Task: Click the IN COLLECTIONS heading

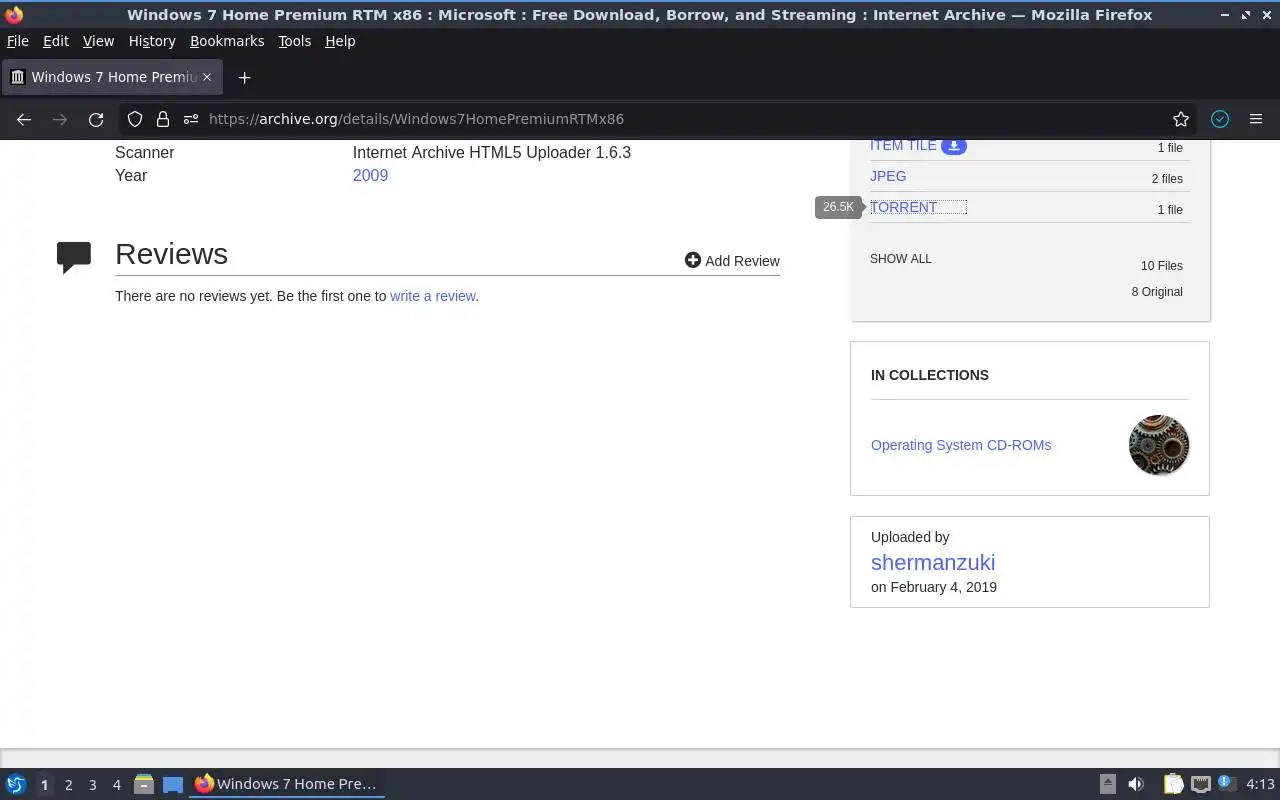Action: point(930,375)
